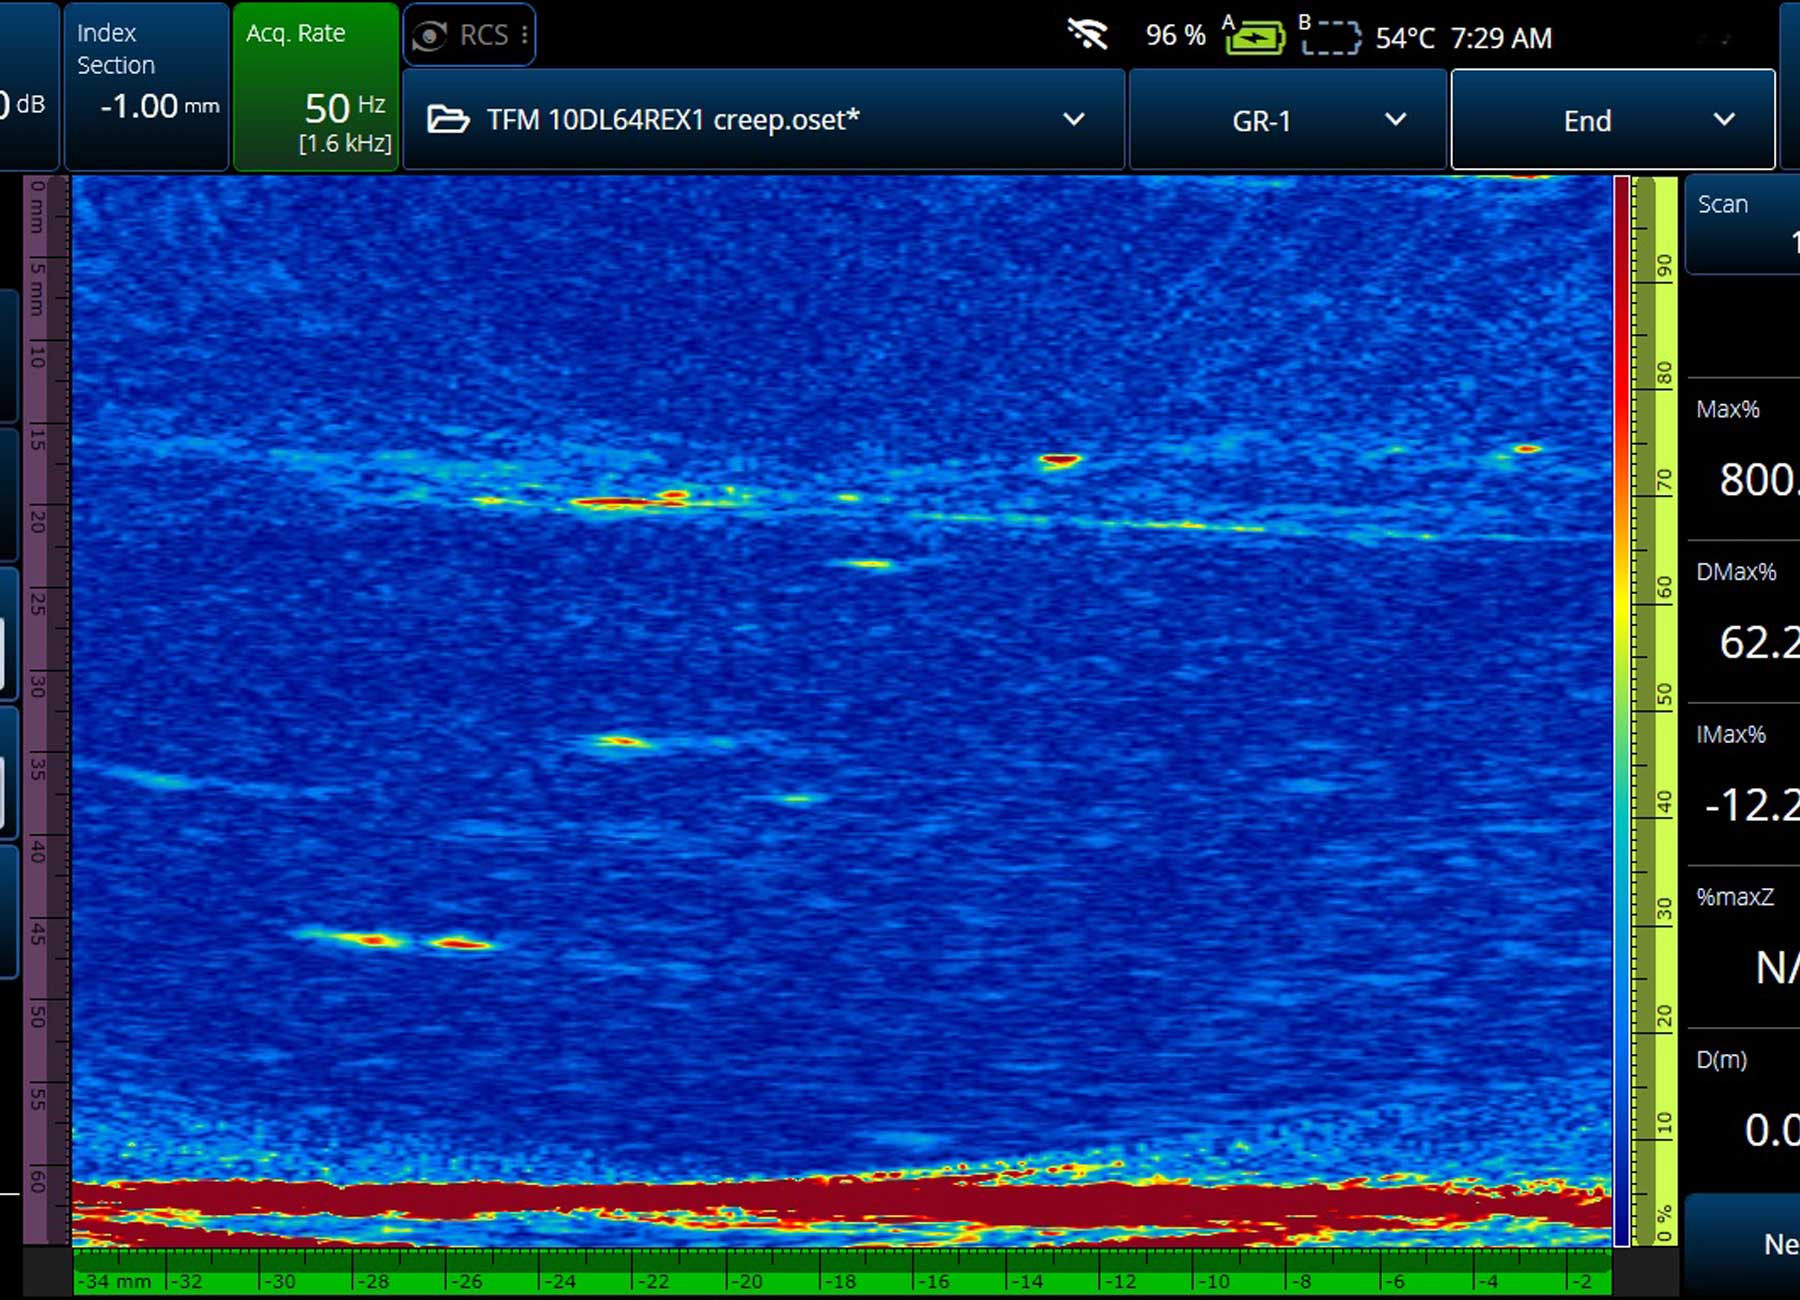Select the Index Section -1.00 mm field
The image size is (1800, 1300).
coord(147,88)
